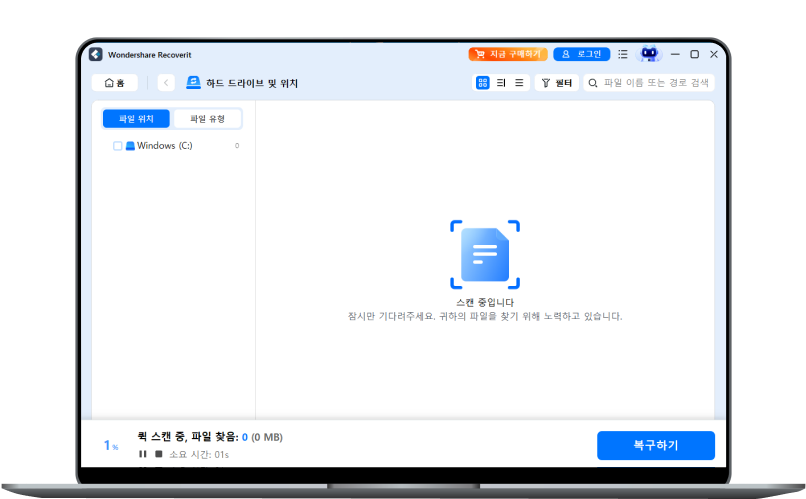Open the 필터 filter dropdown
Image resolution: width=806 pixels, height=499 pixels.
pyautogui.click(x=556, y=83)
